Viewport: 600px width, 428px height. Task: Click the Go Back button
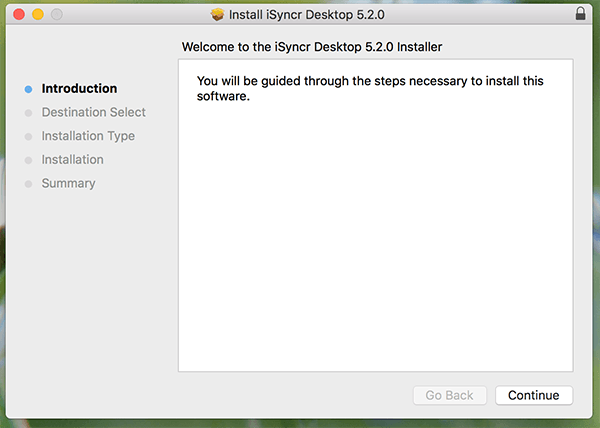(x=449, y=395)
